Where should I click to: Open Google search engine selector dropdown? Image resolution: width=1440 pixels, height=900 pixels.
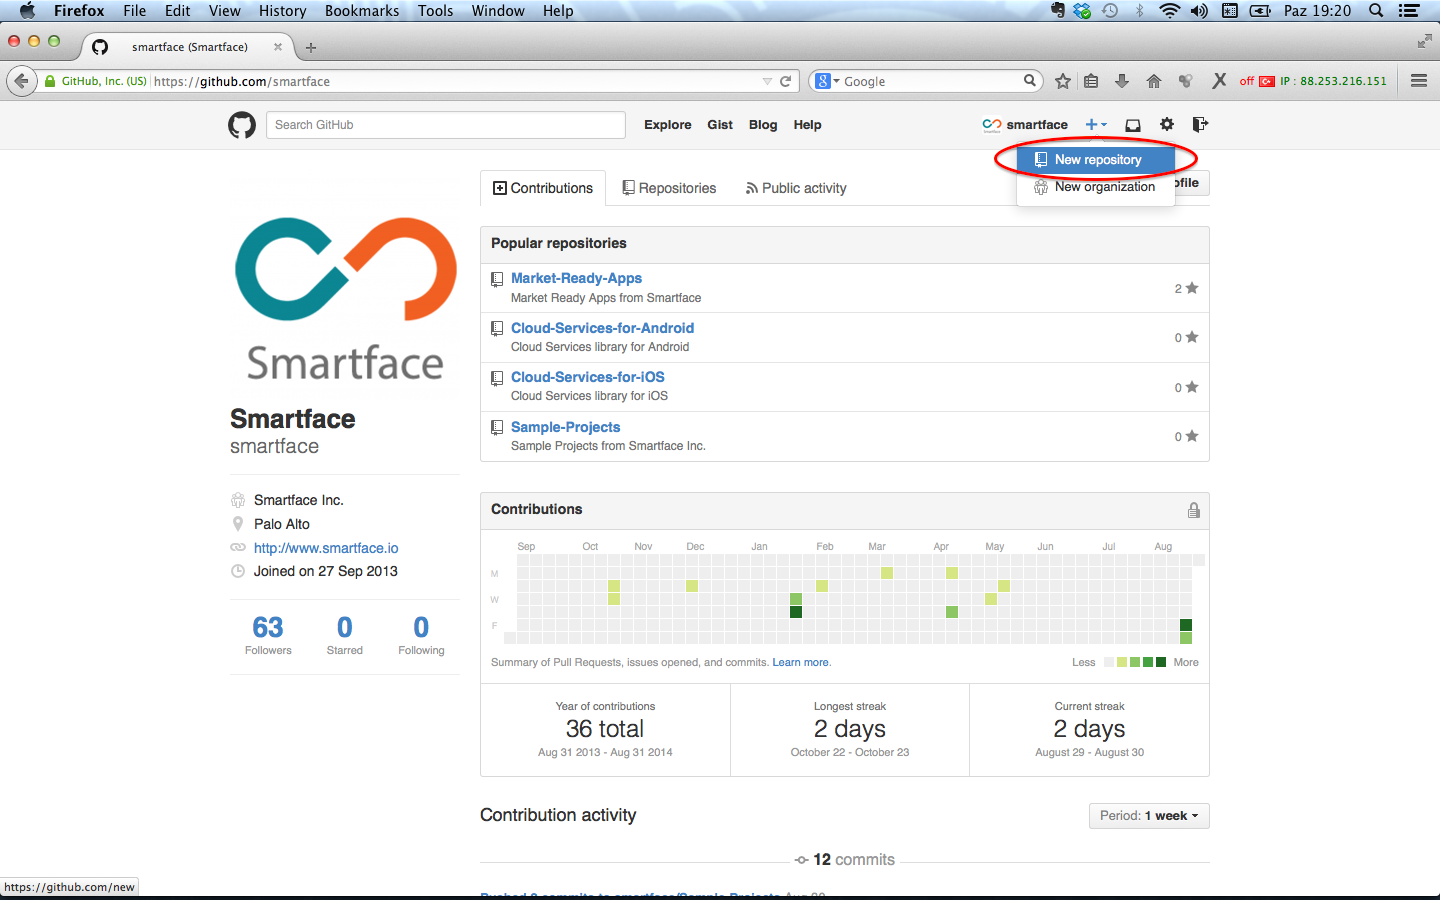[x=827, y=82]
